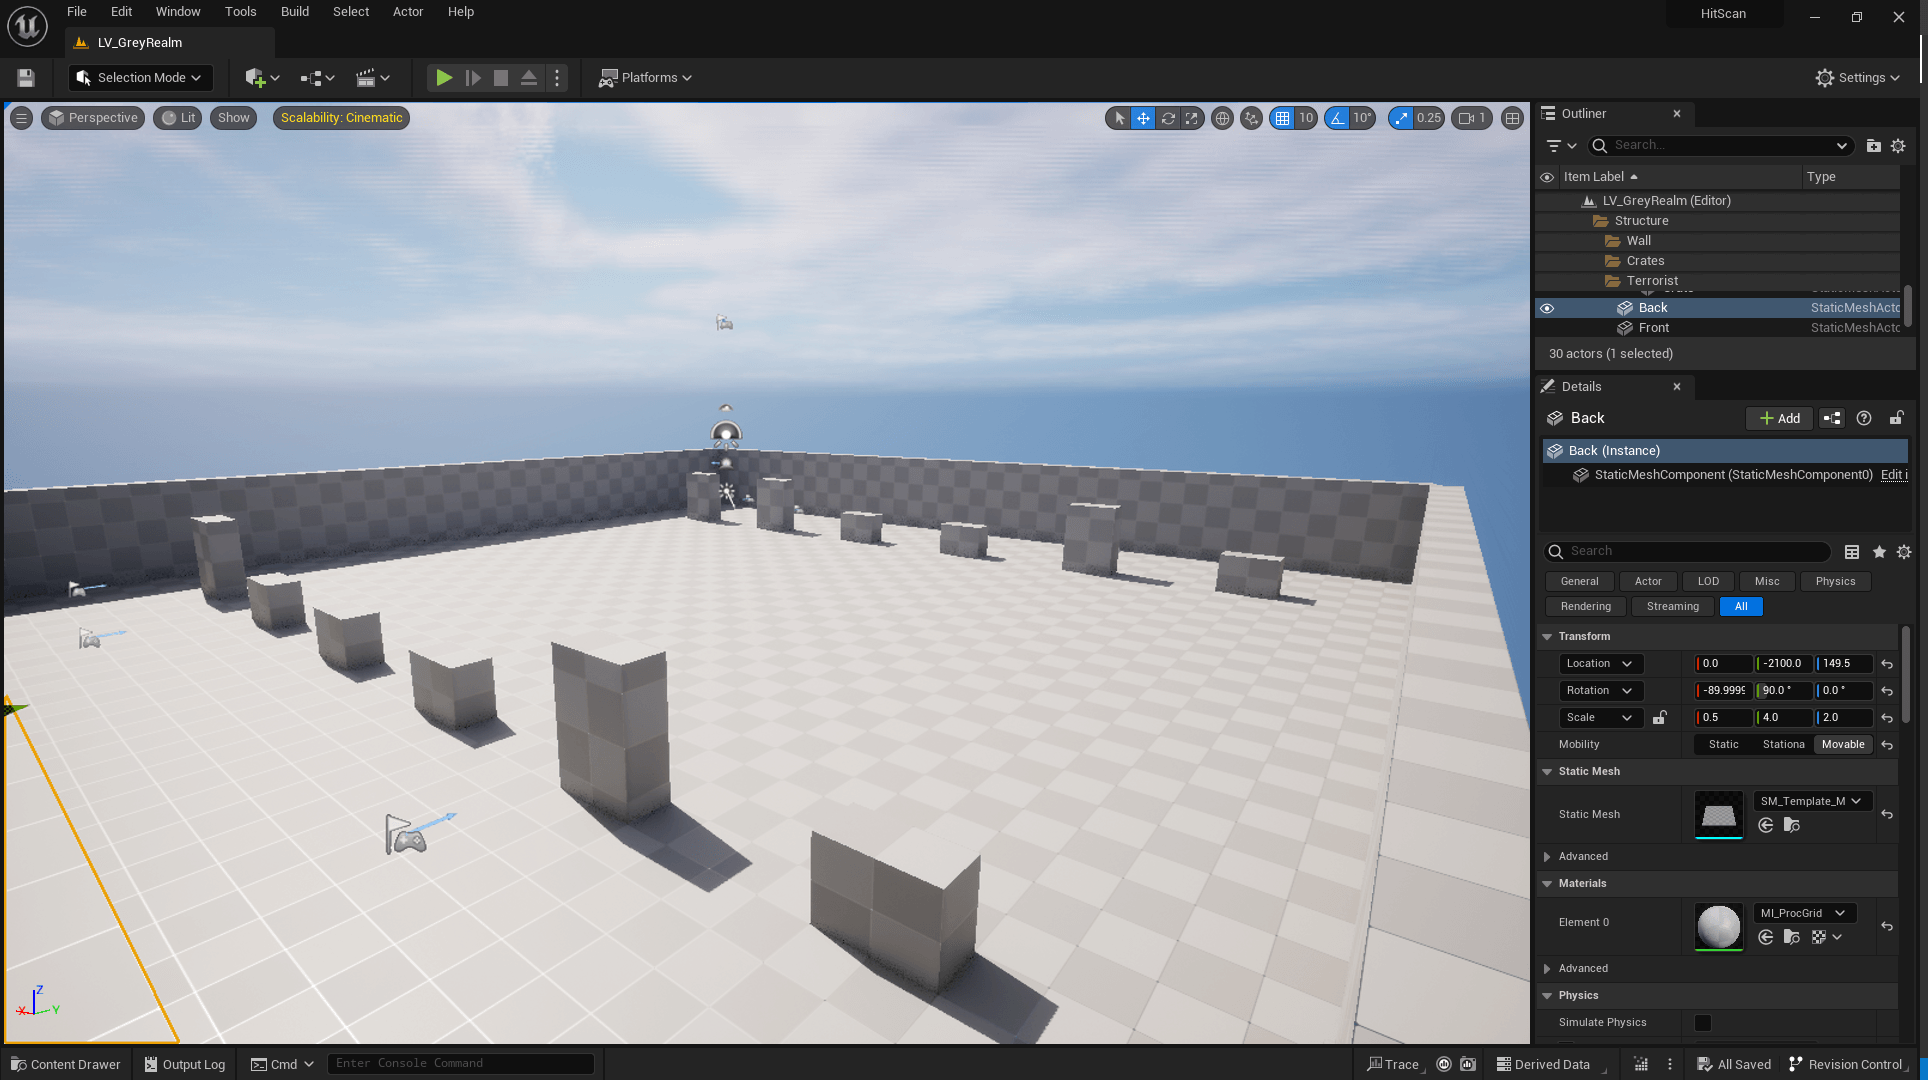Toggle grid snapping on or off

click(1284, 118)
